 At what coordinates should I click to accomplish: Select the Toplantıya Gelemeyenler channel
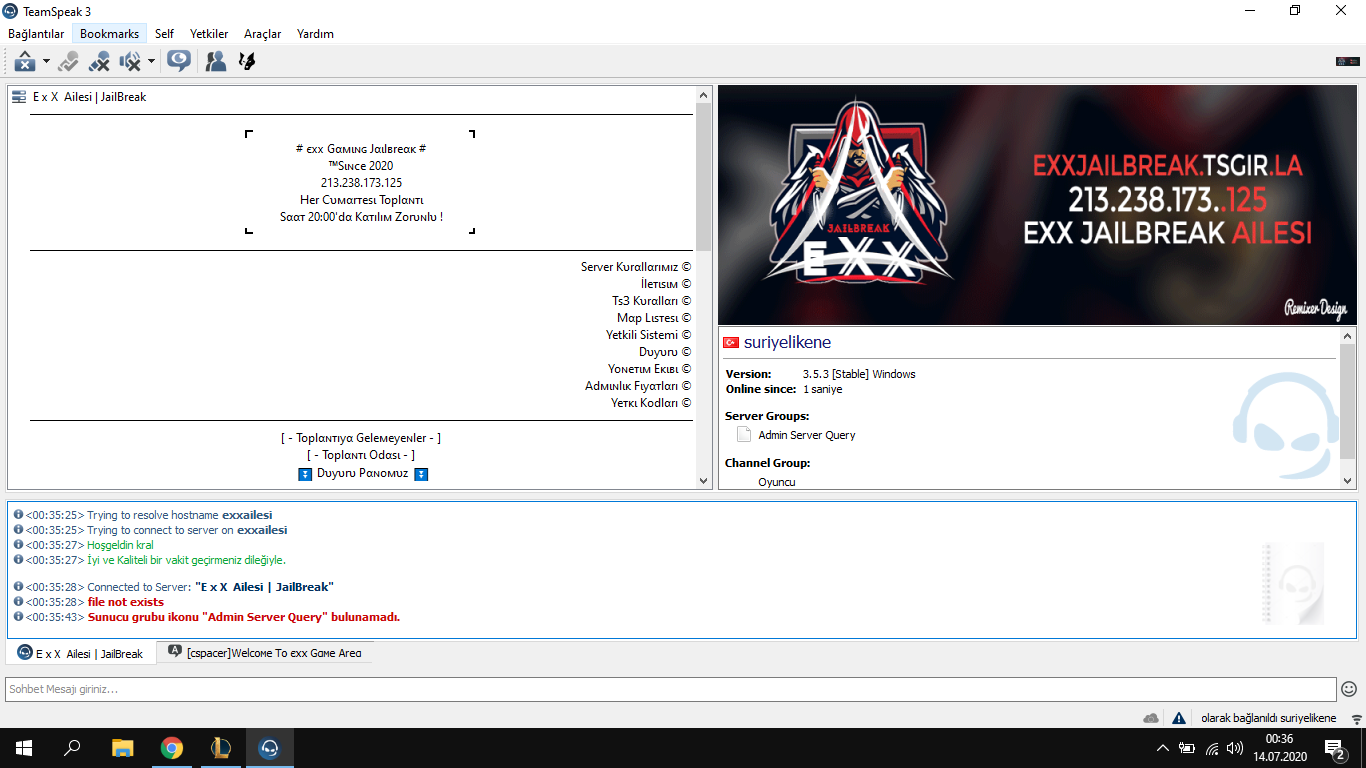point(361,438)
